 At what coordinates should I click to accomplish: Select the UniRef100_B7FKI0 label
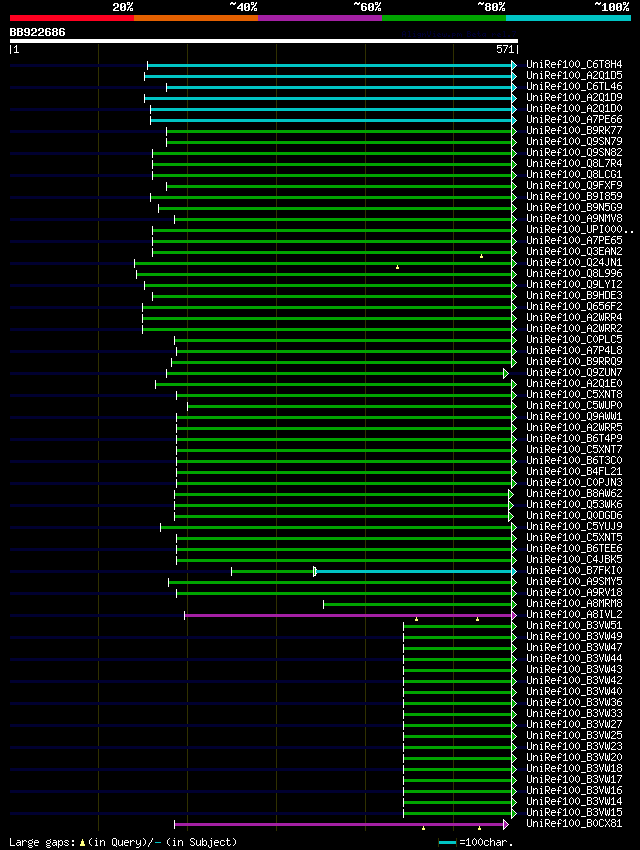[574, 570]
